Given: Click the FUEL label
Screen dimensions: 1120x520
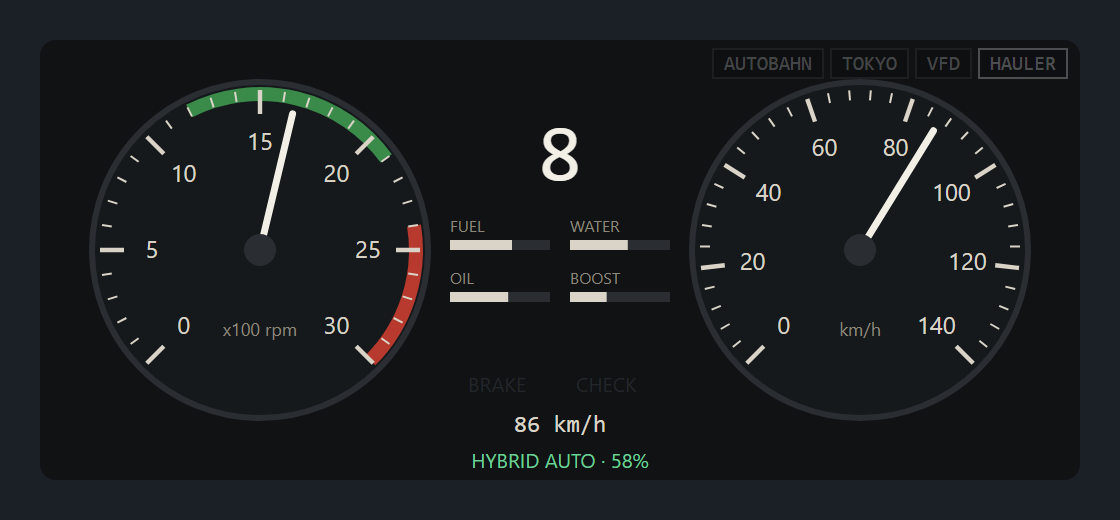Looking at the screenshot, I should tap(467, 227).
